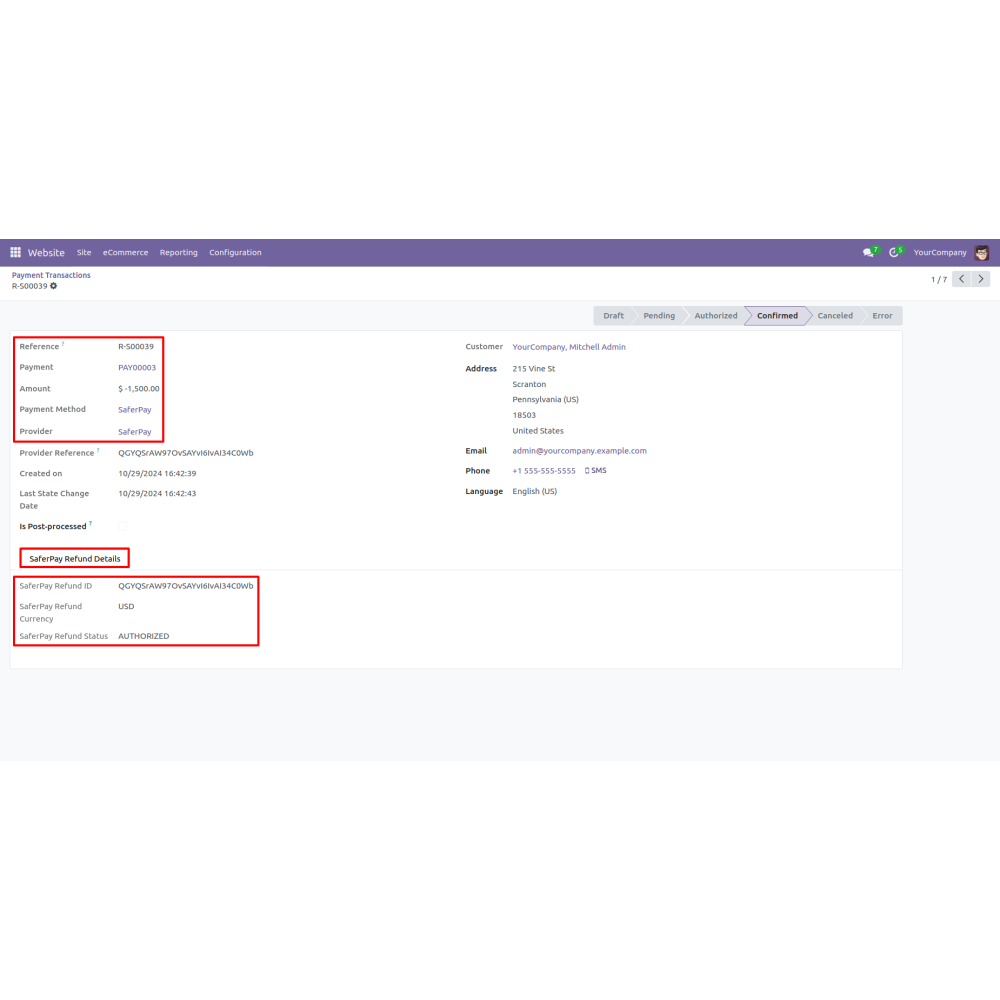Toggle the Is Post-processed checkbox

[122, 526]
